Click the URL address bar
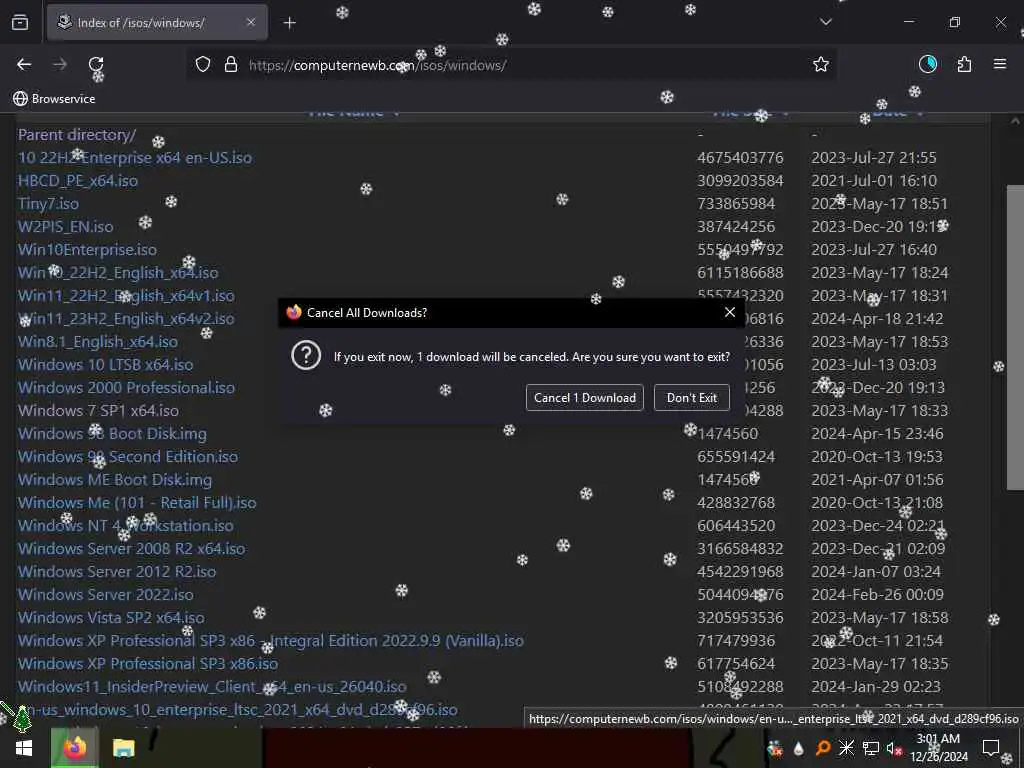The width and height of the screenshot is (1024, 768). pos(509,65)
